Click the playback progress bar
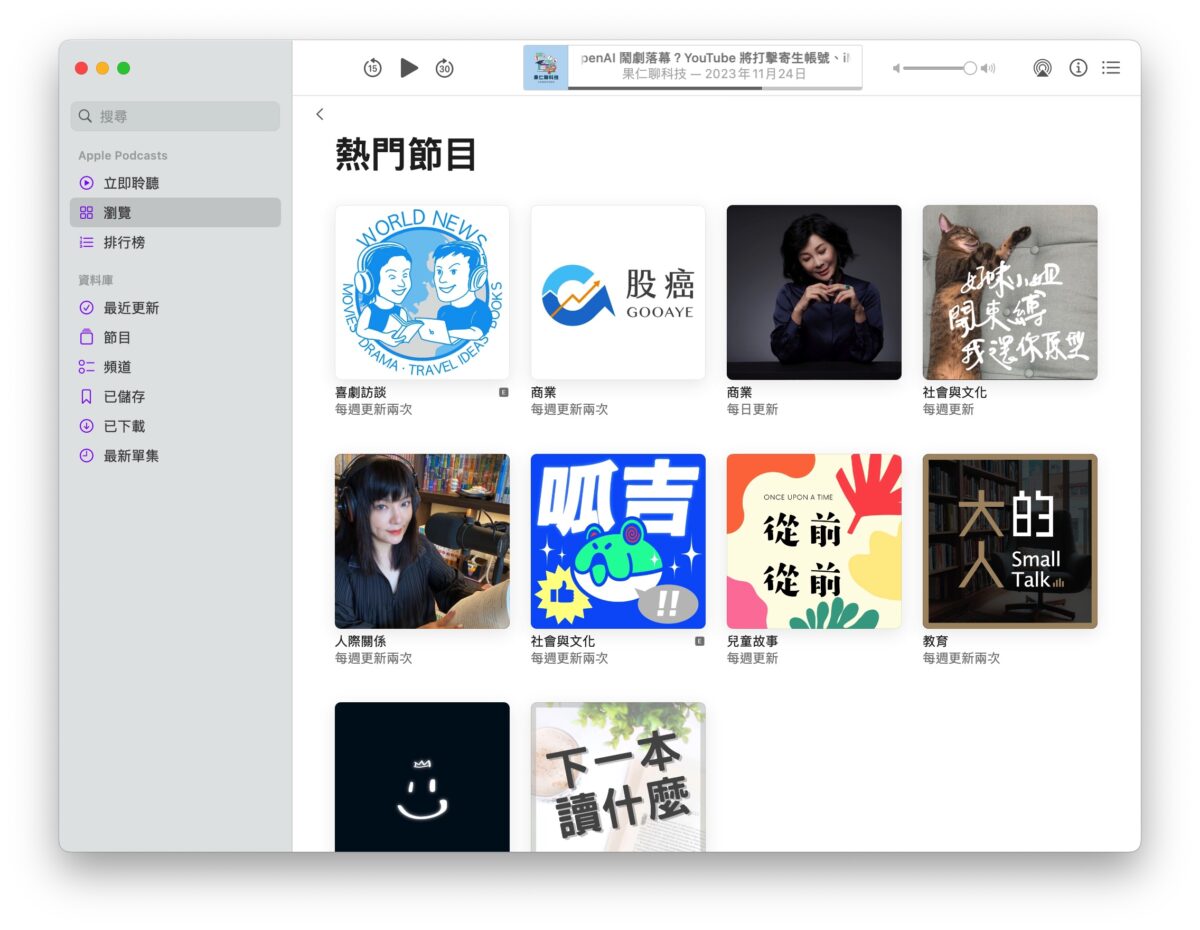 pos(715,88)
